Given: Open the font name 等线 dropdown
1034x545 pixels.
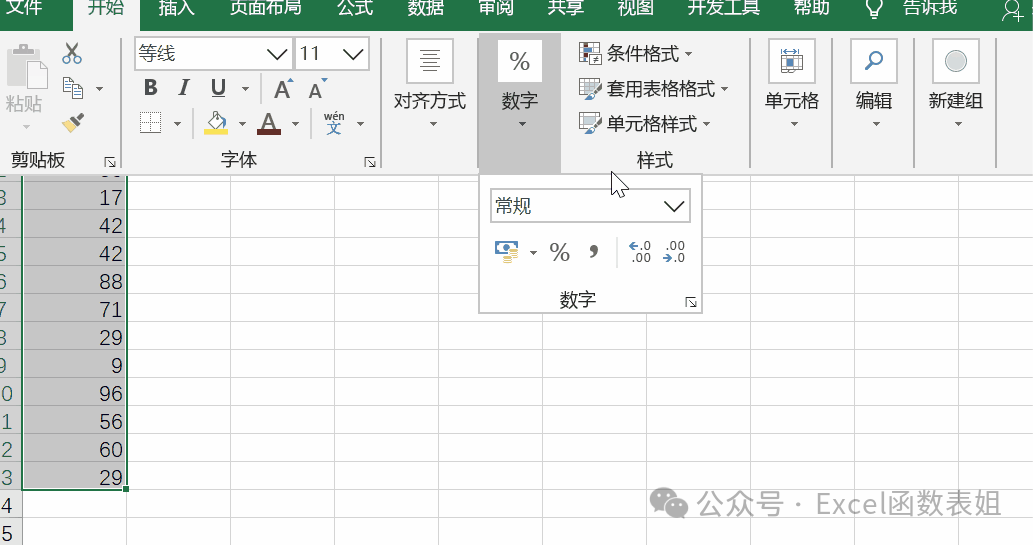Looking at the screenshot, I should coord(277,54).
